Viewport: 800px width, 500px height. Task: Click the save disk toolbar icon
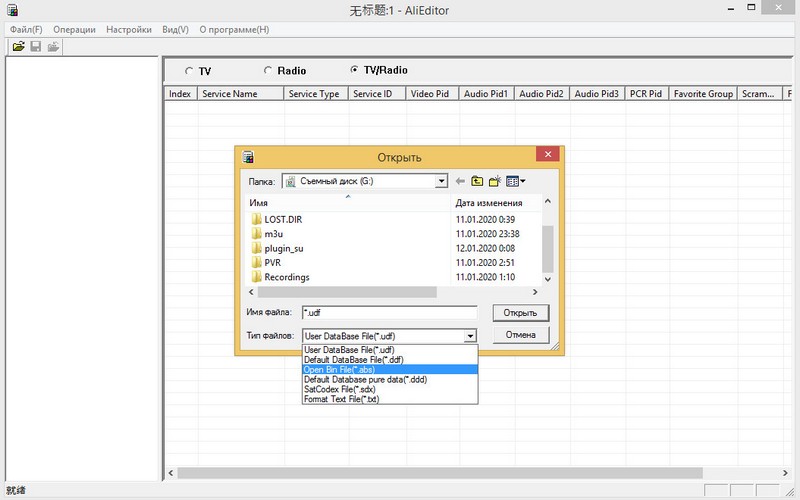pyautogui.click(x=36, y=46)
